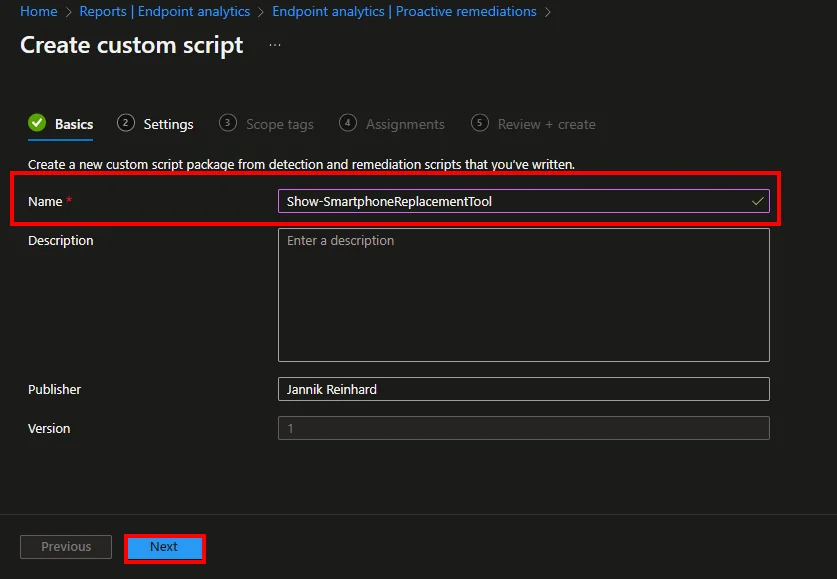Click the Previous button

tap(66, 547)
